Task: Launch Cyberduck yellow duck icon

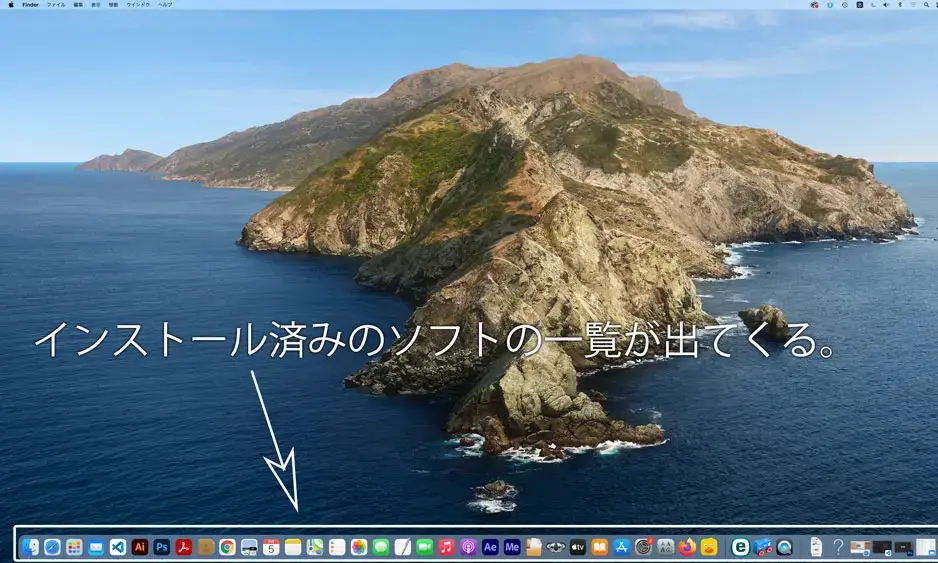Action: [x=709, y=546]
